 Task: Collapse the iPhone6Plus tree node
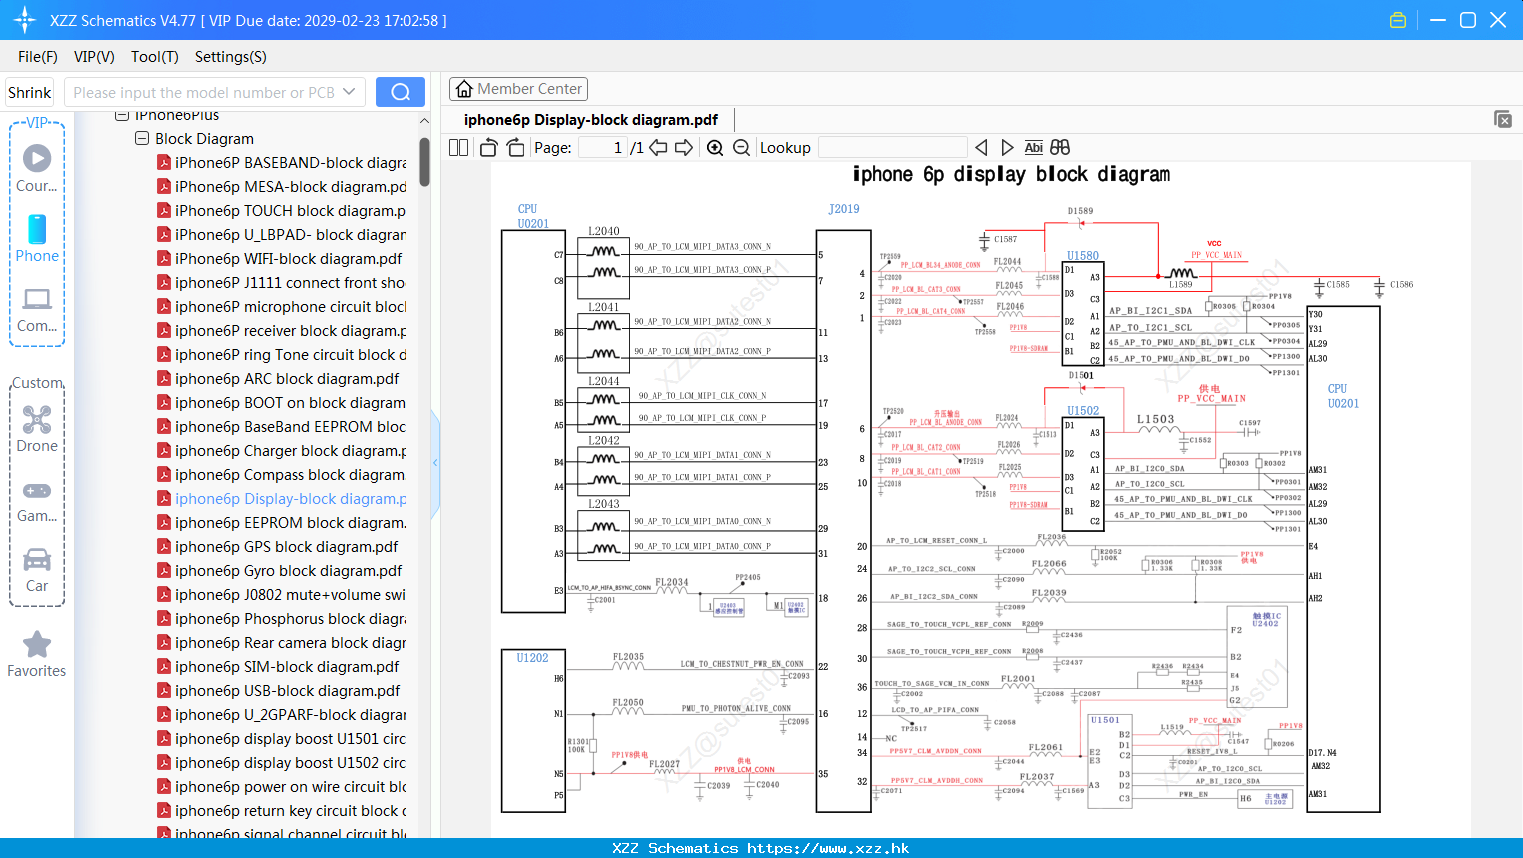pos(122,115)
